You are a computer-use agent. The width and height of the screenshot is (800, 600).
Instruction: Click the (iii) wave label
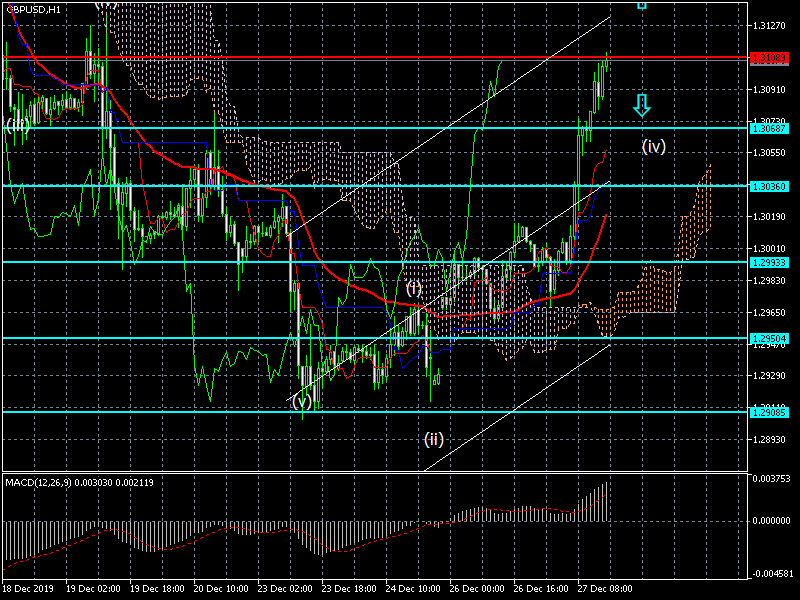click(18, 125)
